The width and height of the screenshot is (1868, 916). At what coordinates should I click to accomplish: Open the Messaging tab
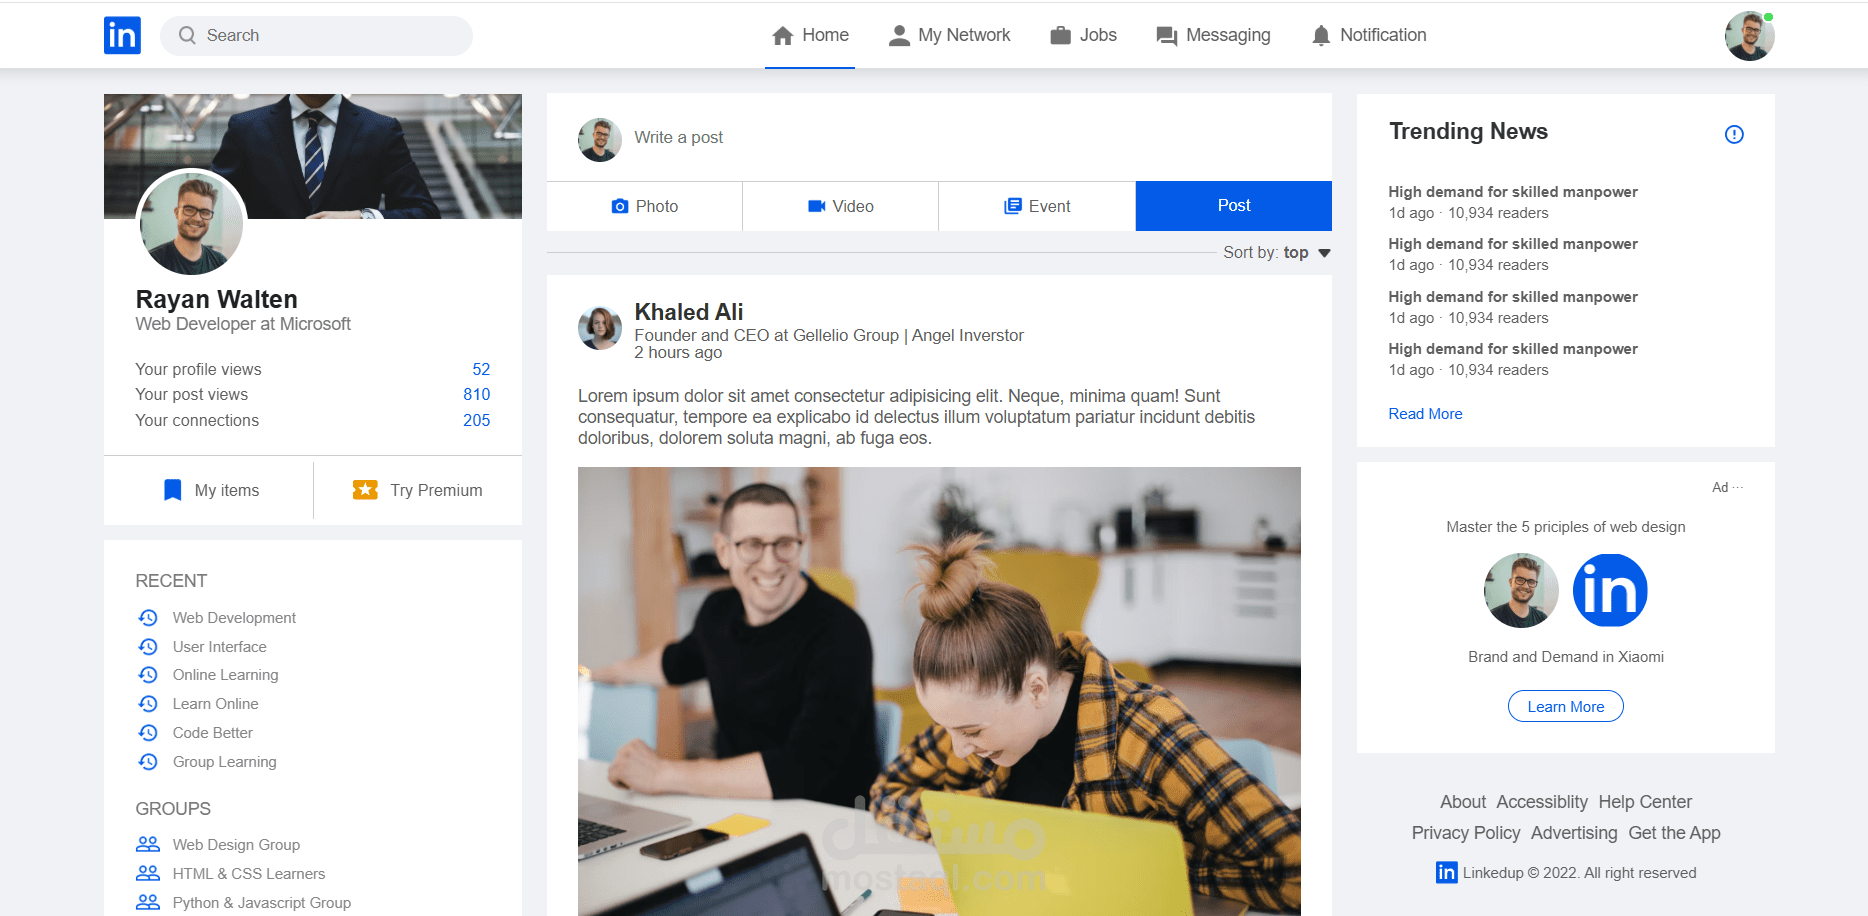pos(1213,36)
